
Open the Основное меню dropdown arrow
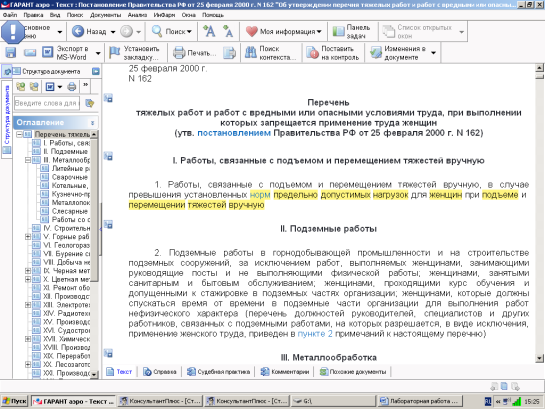coord(60,32)
